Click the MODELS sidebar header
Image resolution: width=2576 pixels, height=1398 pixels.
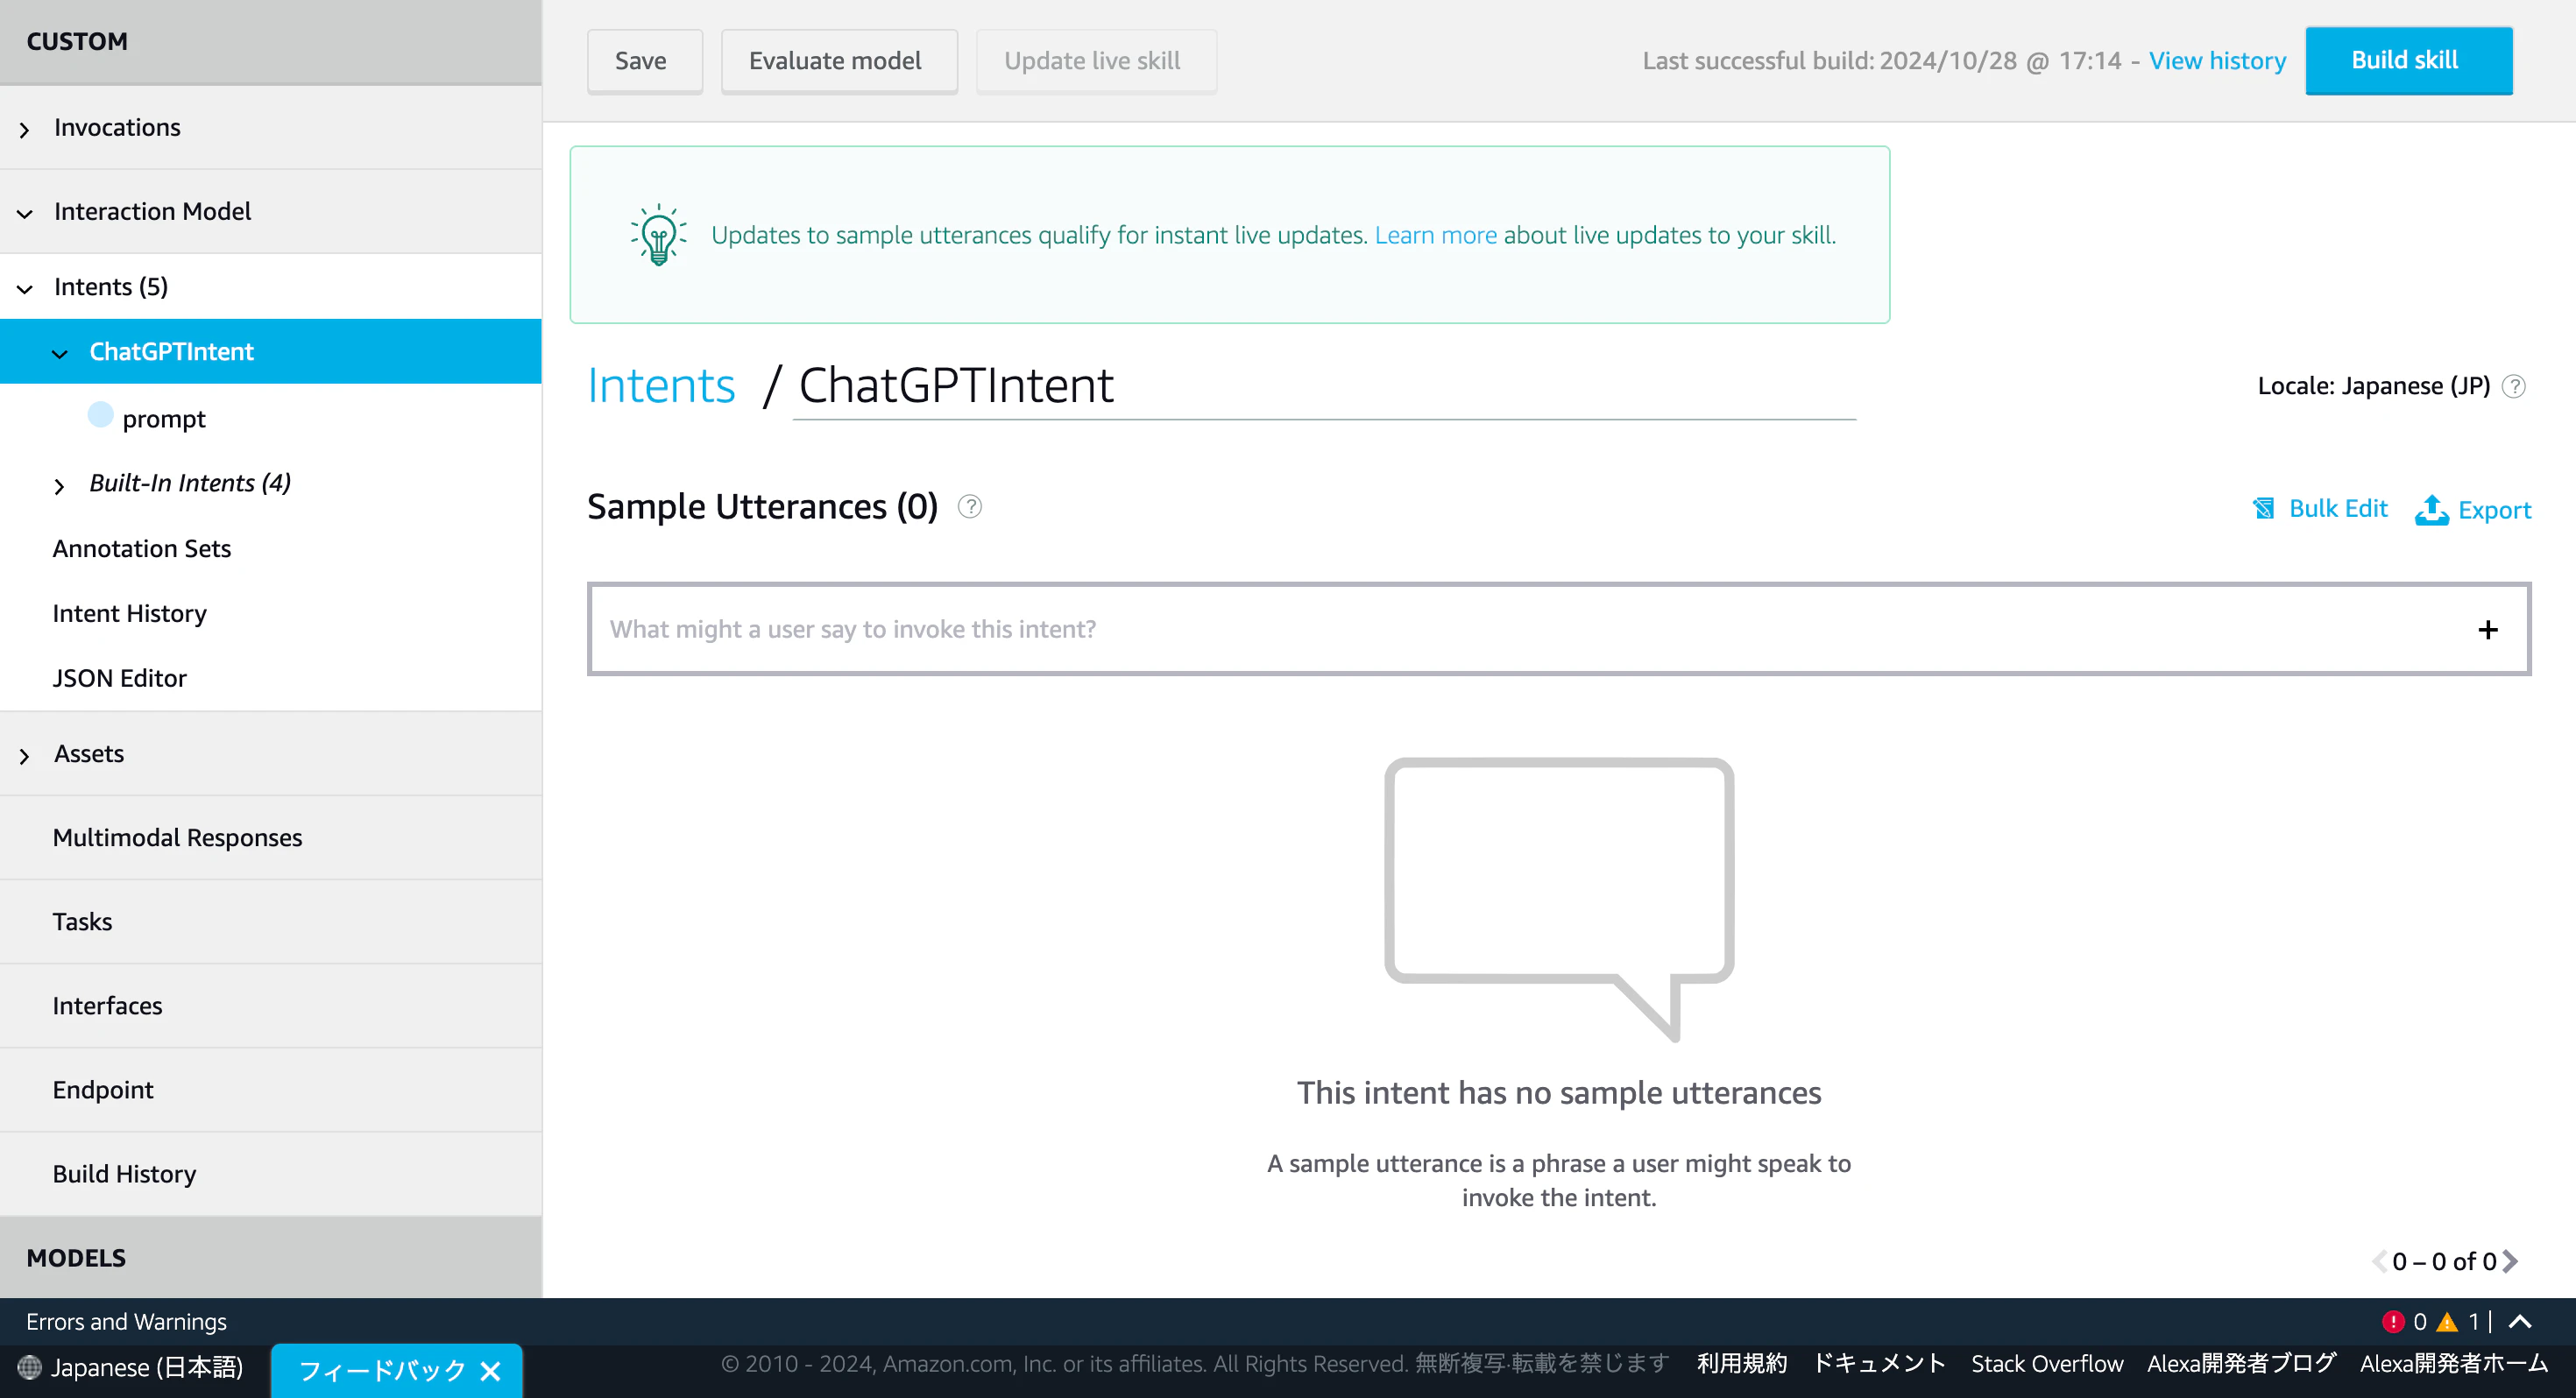(x=271, y=1258)
